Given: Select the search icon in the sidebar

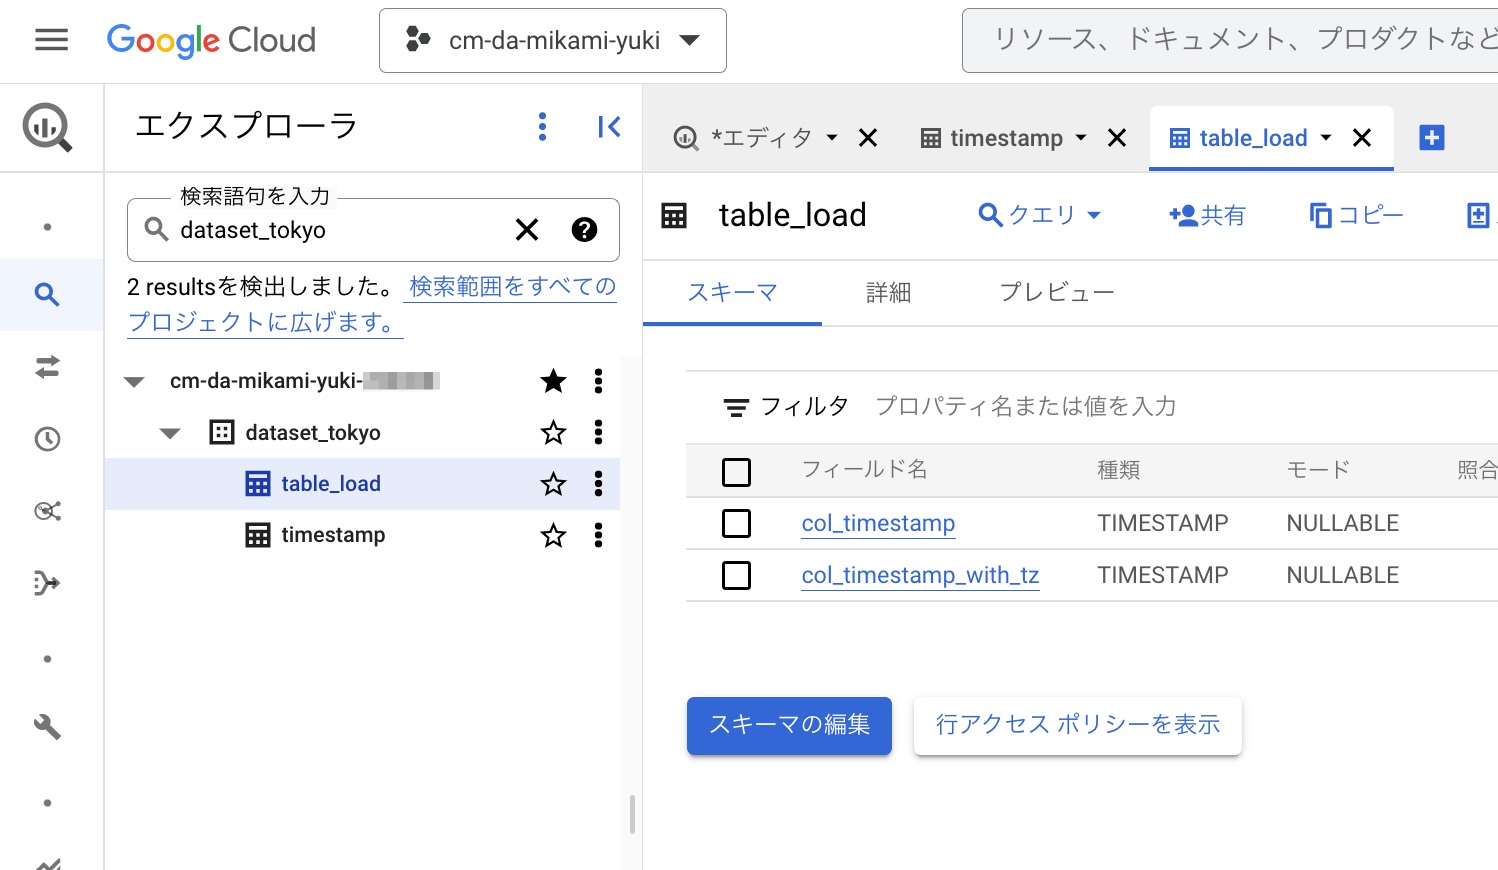Looking at the screenshot, I should [x=46, y=294].
